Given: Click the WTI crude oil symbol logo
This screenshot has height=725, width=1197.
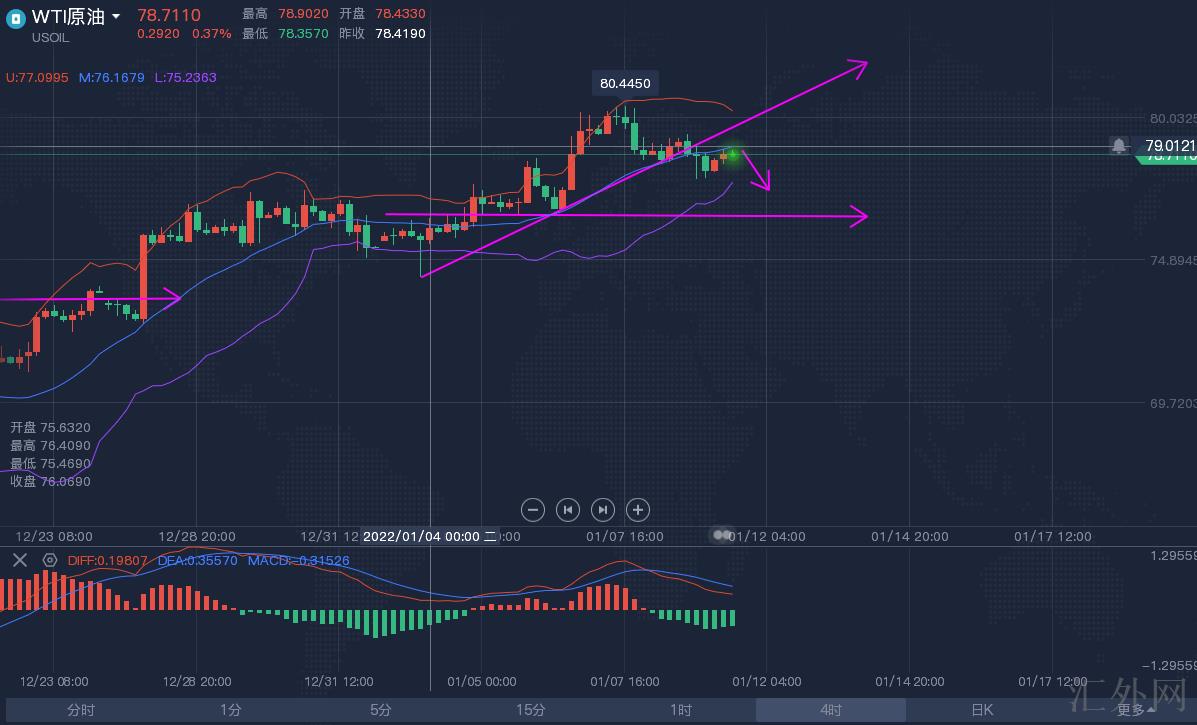Looking at the screenshot, I should pyautogui.click(x=16, y=18).
